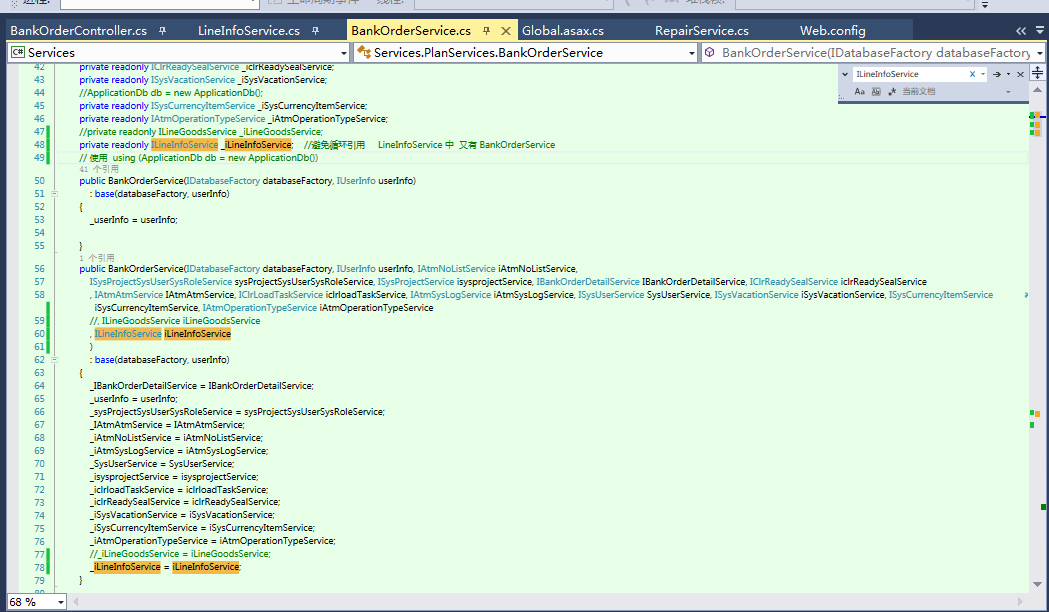
Task: Open the 68 % zoom dropdown
Action: [60, 602]
